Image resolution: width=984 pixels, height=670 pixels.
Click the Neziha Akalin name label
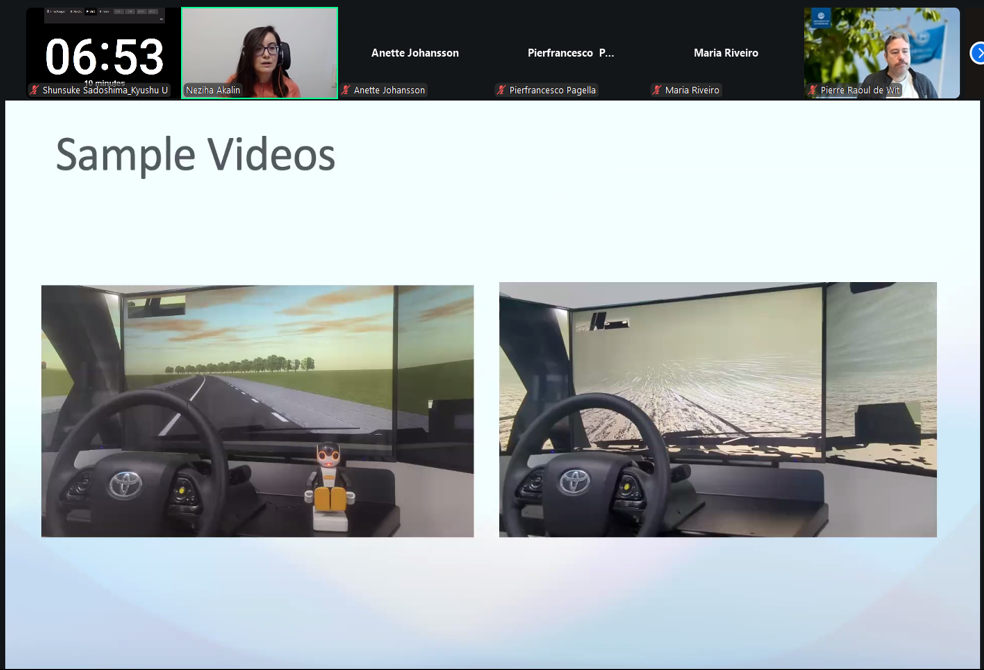pos(213,90)
